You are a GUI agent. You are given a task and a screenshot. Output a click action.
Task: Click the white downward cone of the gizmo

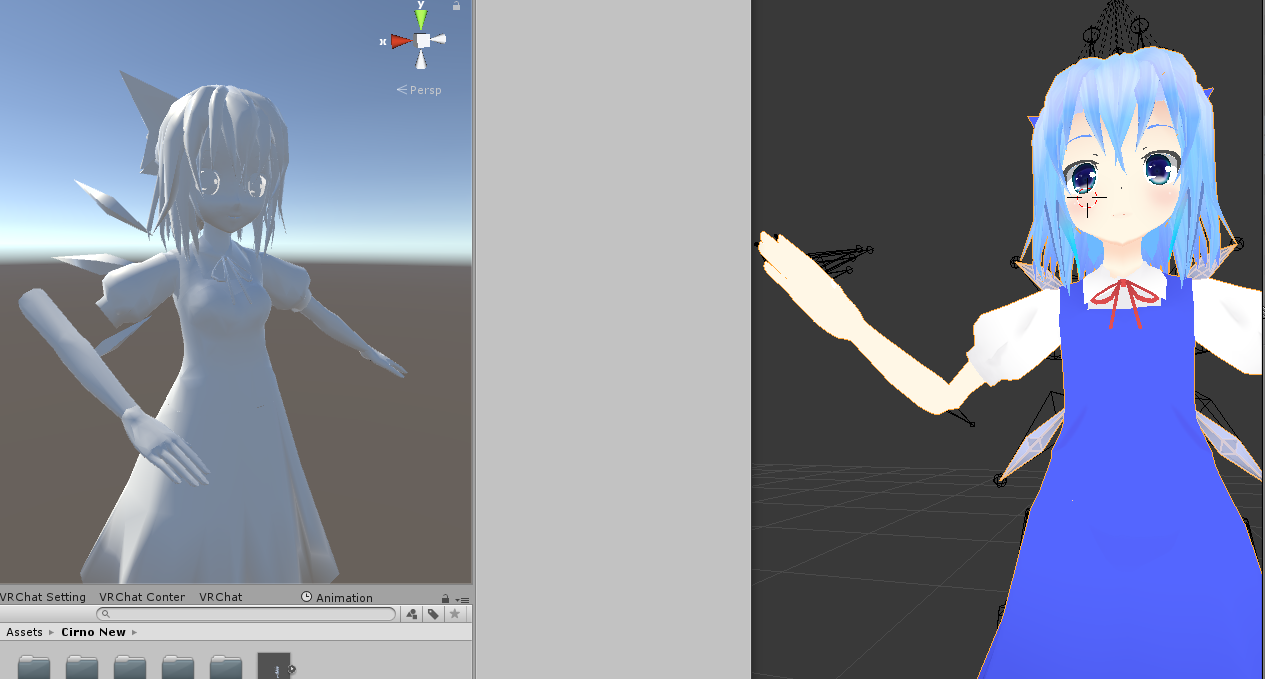pos(421,60)
